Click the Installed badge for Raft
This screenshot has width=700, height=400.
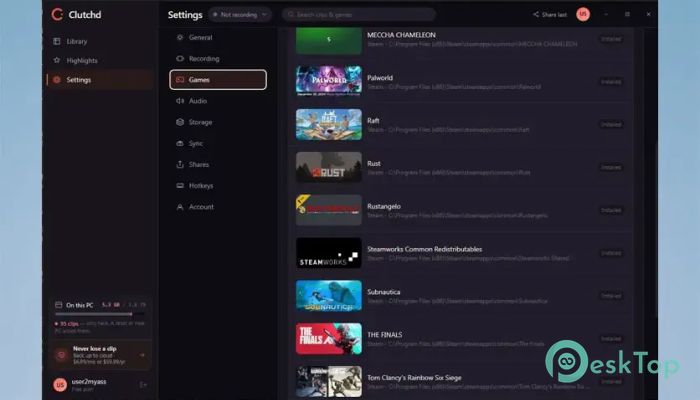(611, 124)
